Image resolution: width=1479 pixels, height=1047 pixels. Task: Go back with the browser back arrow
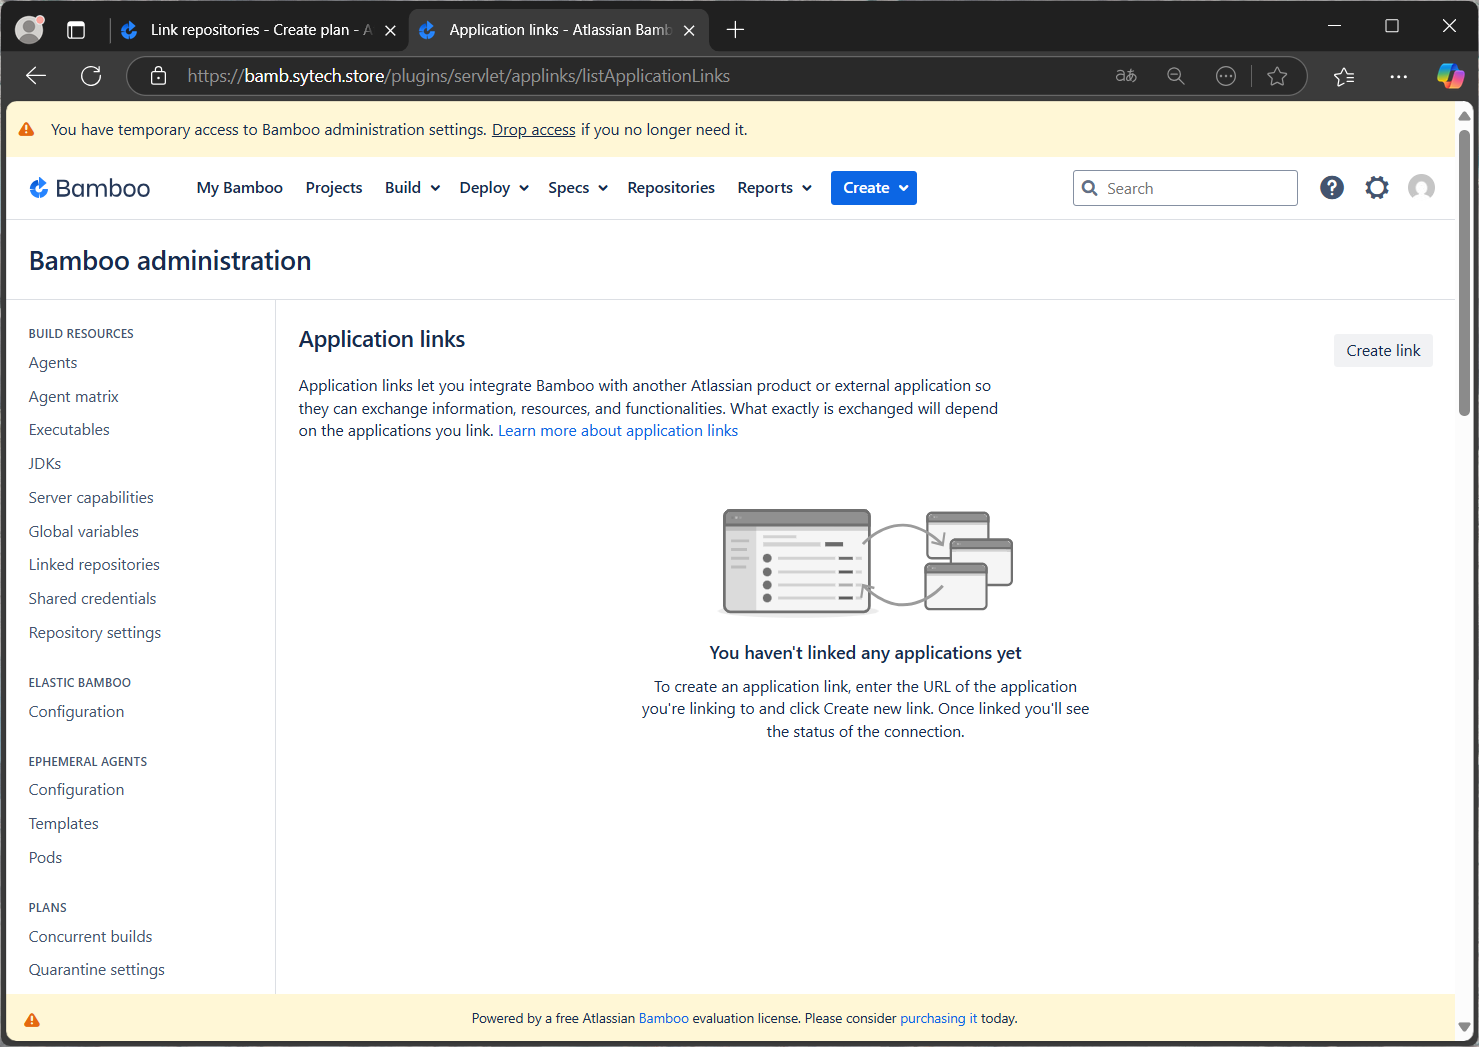36,76
